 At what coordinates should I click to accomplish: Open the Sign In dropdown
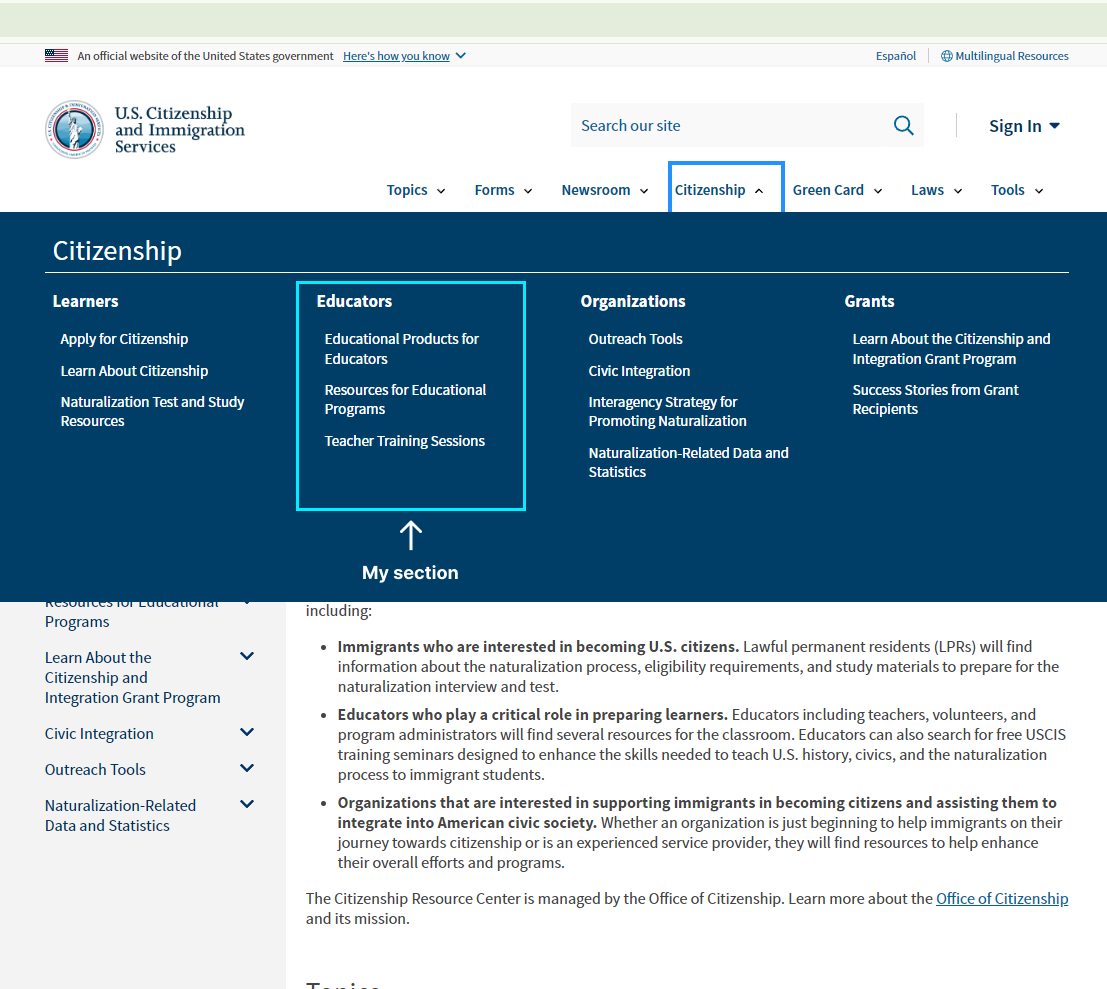pos(1024,126)
